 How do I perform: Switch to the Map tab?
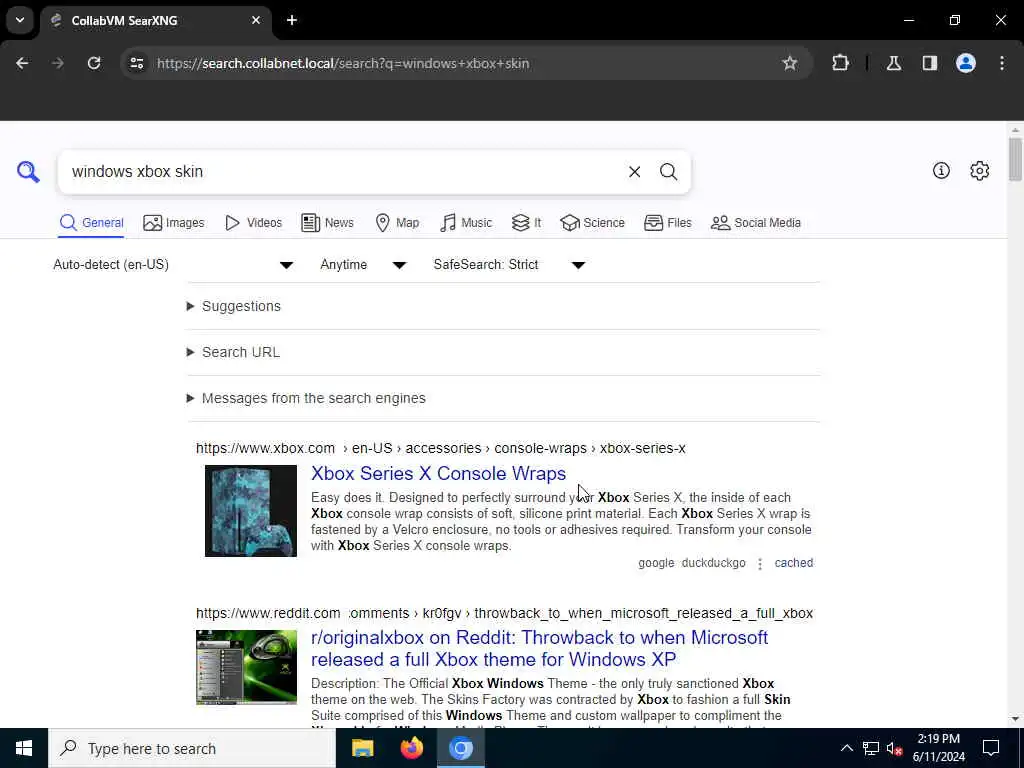coord(397,223)
